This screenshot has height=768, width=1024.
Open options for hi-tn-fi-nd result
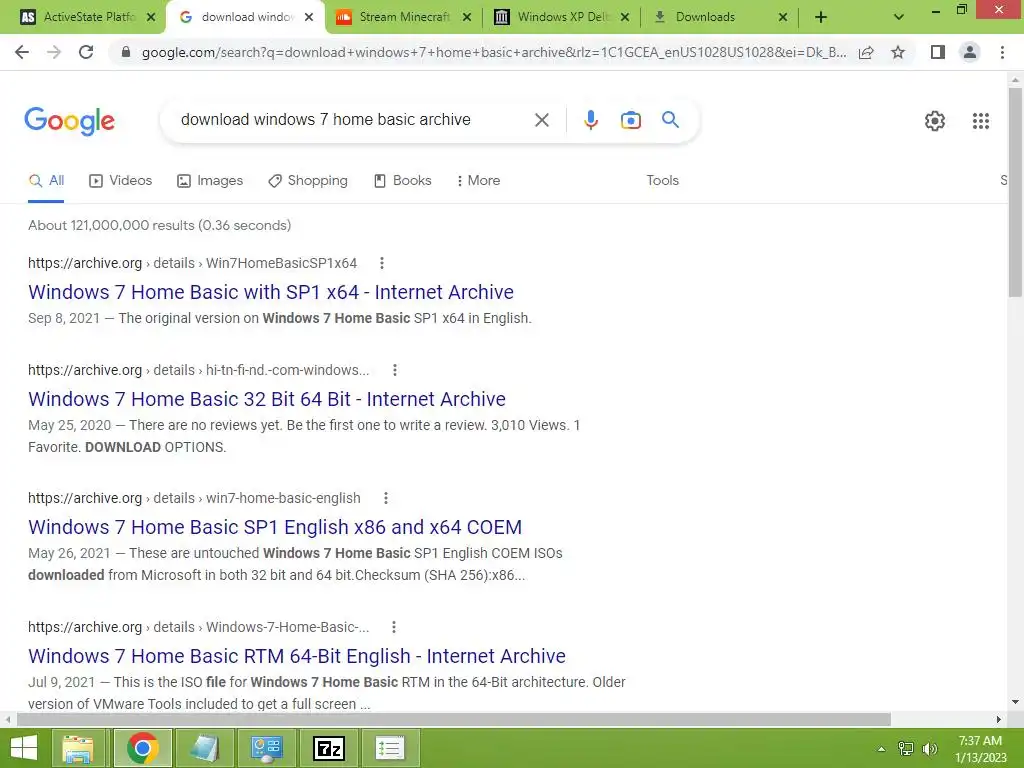394,370
